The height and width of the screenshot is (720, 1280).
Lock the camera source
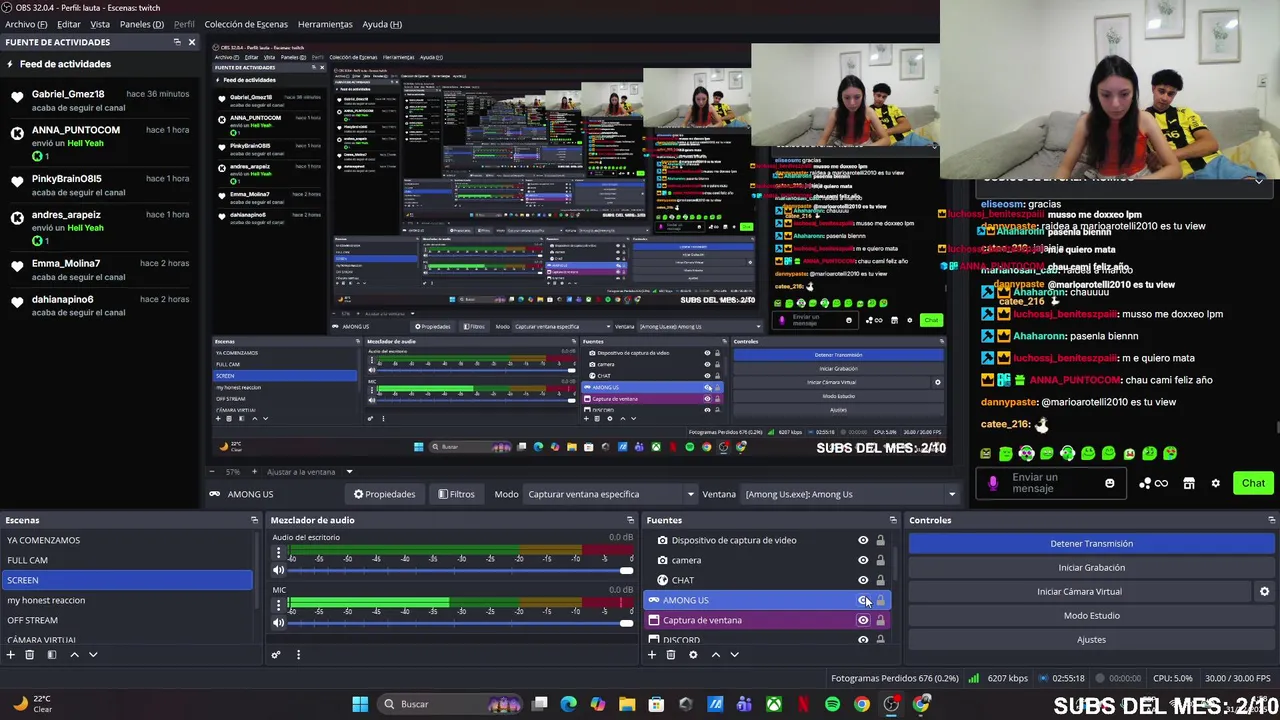tap(880, 560)
